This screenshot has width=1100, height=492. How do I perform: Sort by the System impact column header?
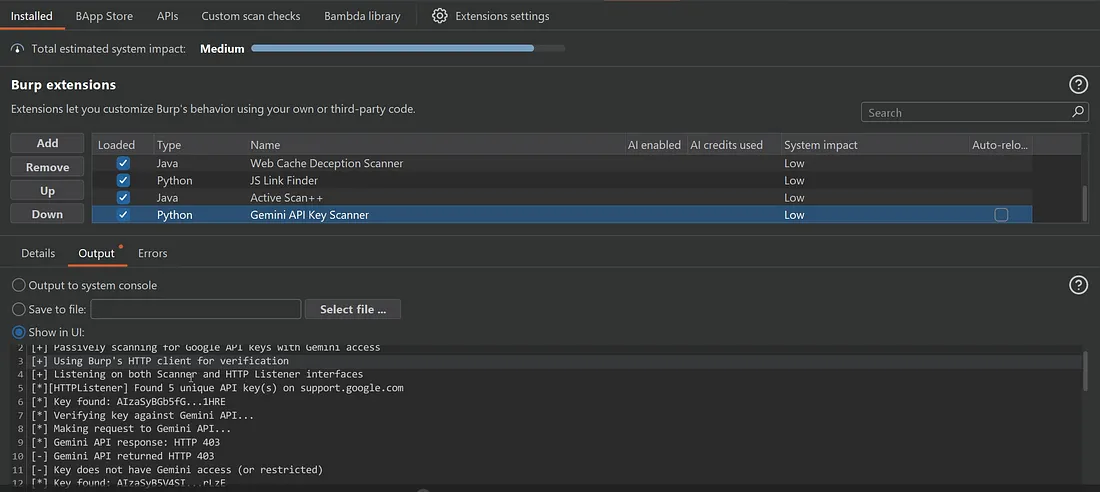(874, 145)
